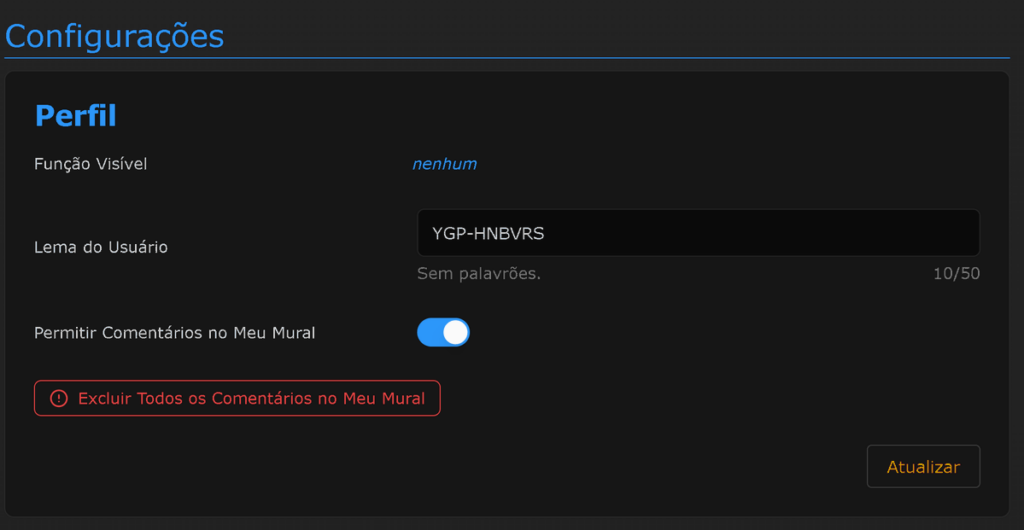Focus the Lema do Usuário text field

click(698, 233)
